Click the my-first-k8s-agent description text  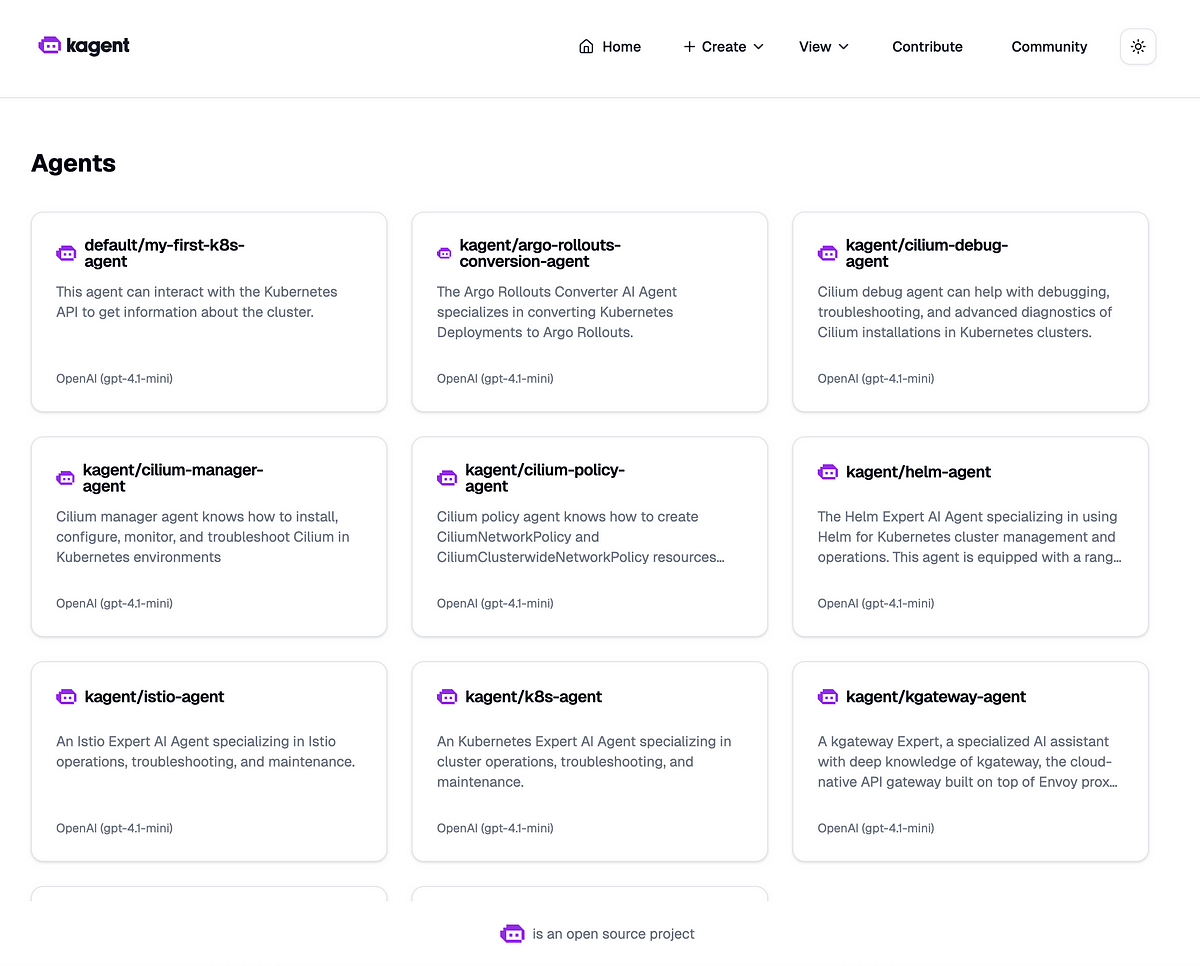click(x=197, y=302)
